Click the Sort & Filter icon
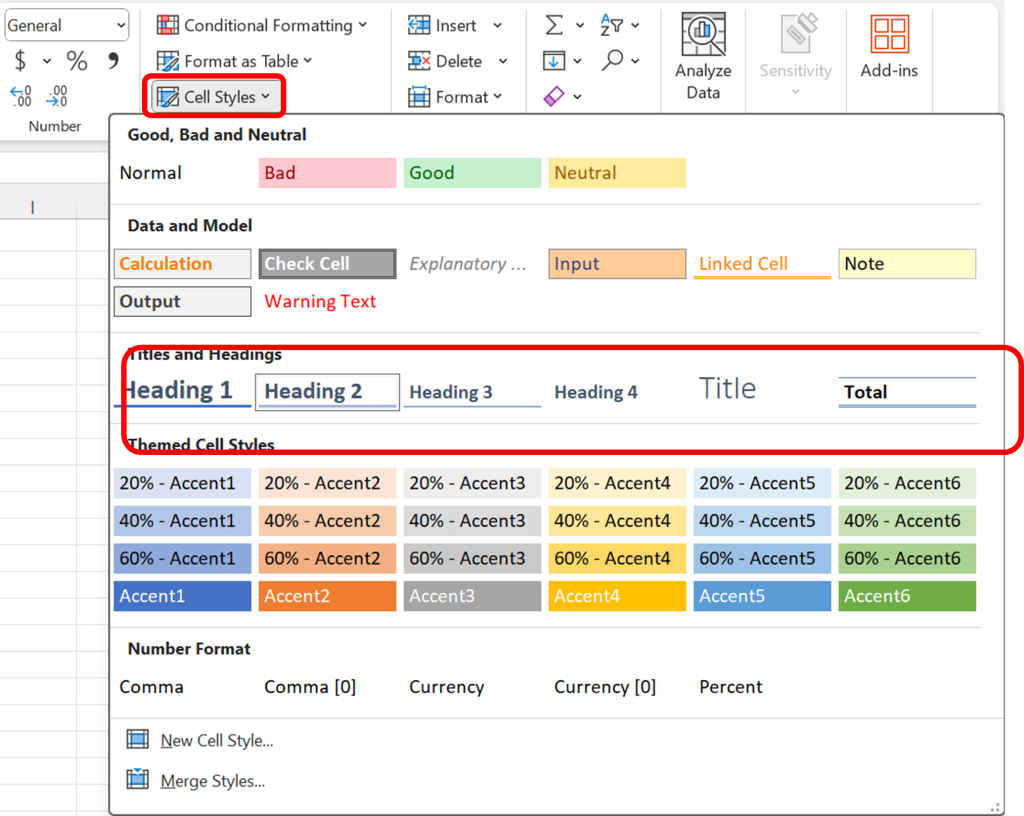 612,25
